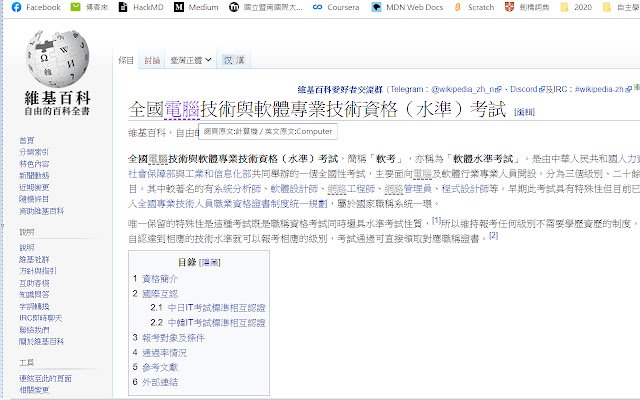Open sidebar link 聯絡我們
640x400 pixels.
[34, 330]
